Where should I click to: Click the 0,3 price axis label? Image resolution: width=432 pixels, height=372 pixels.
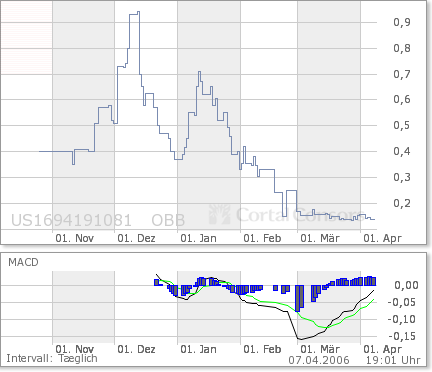click(402, 177)
